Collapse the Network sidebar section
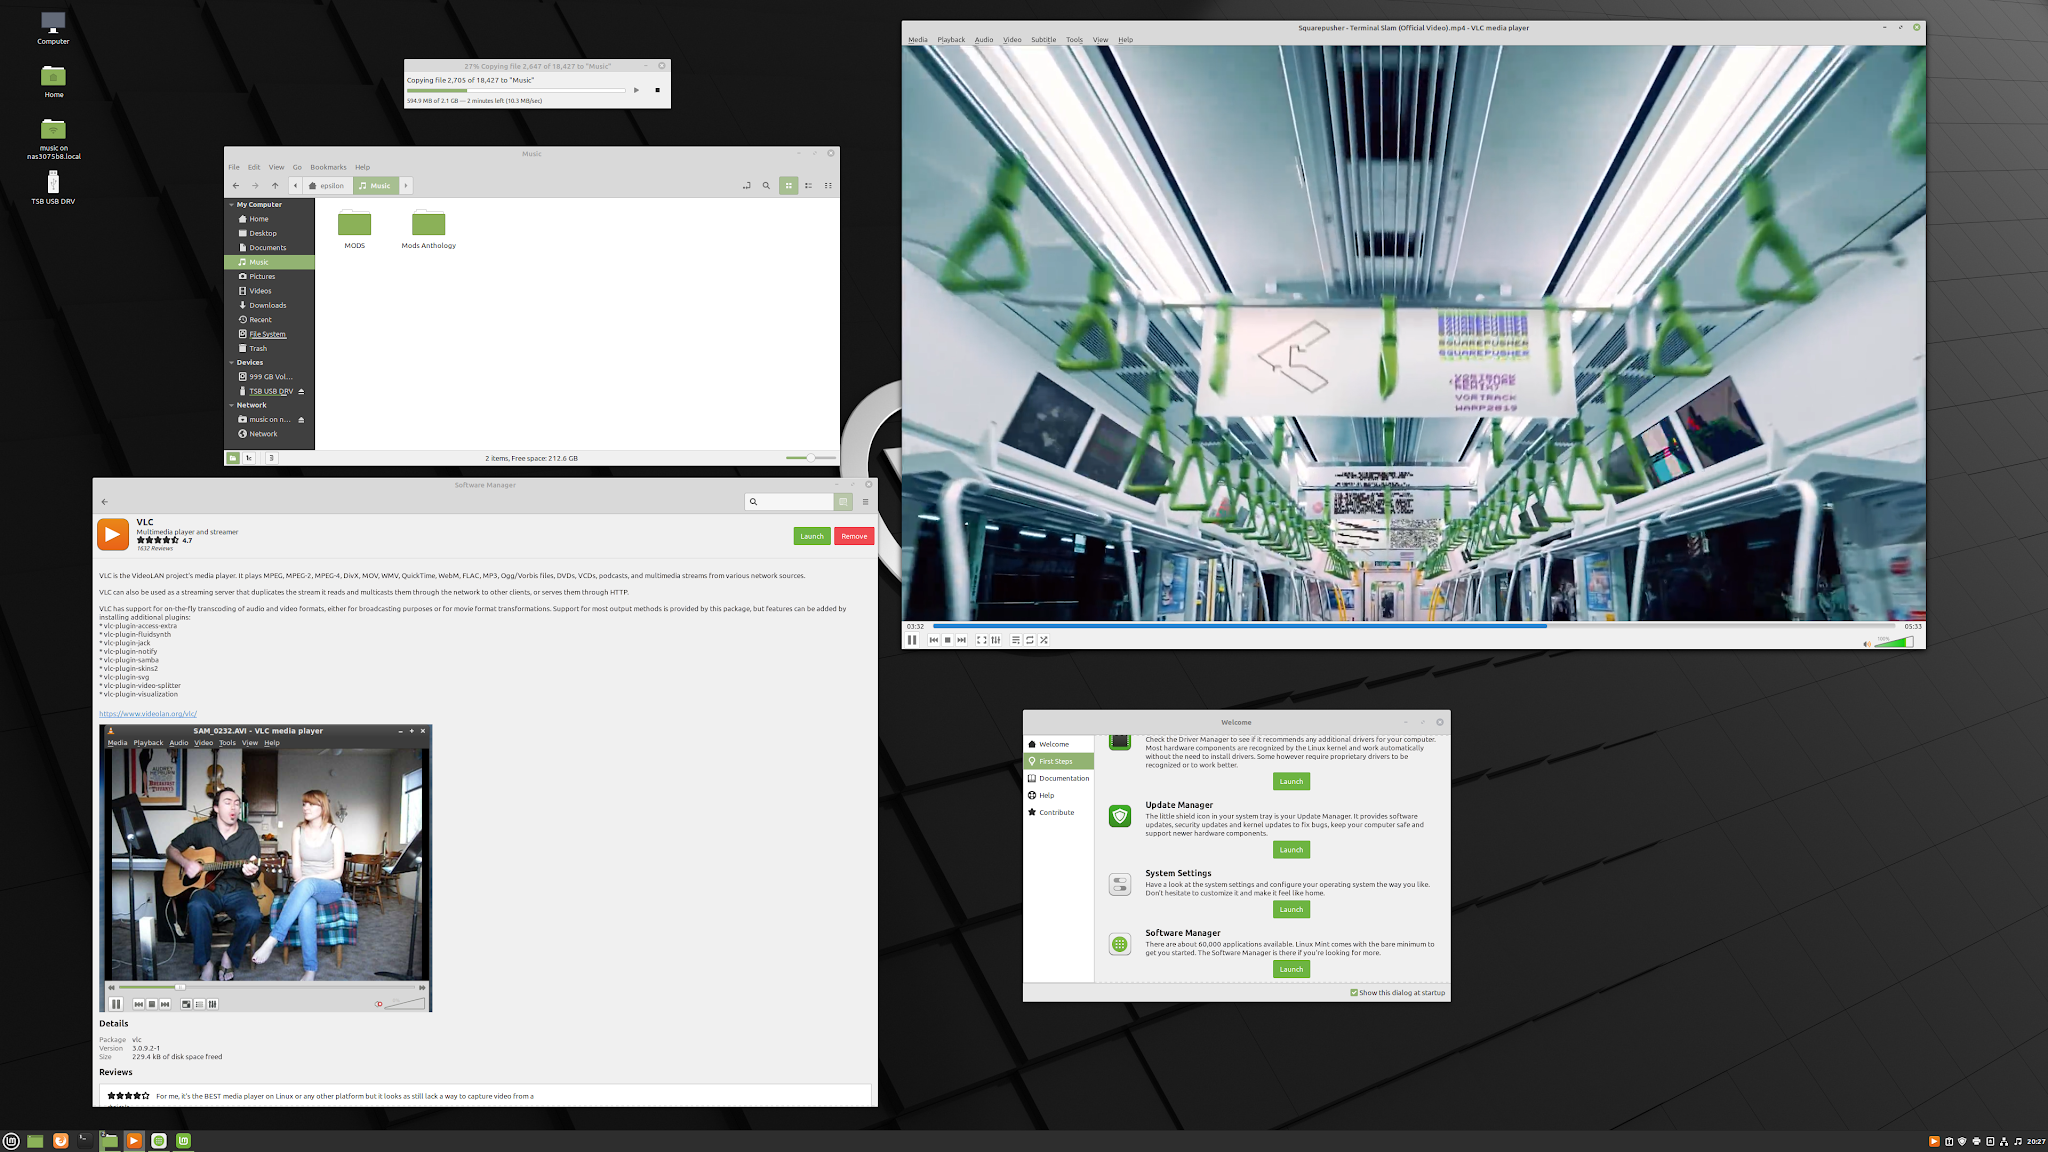Screen dimensions: 2048x1152 click(x=232, y=405)
